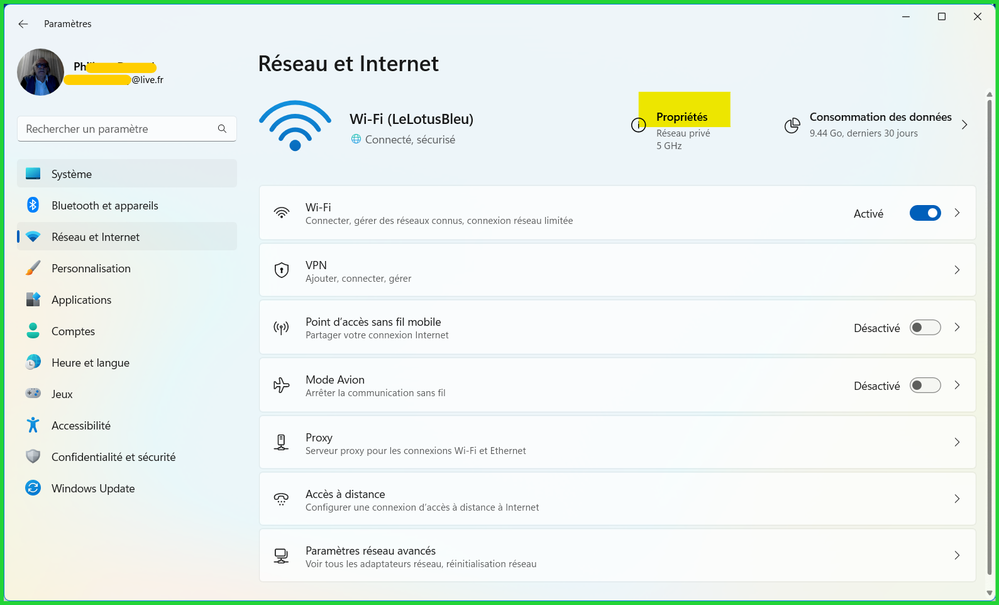Image resolution: width=999 pixels, height=605 pixels.
Task: Open Comptes in the sidebar
Action: click(x=127, y=331)
